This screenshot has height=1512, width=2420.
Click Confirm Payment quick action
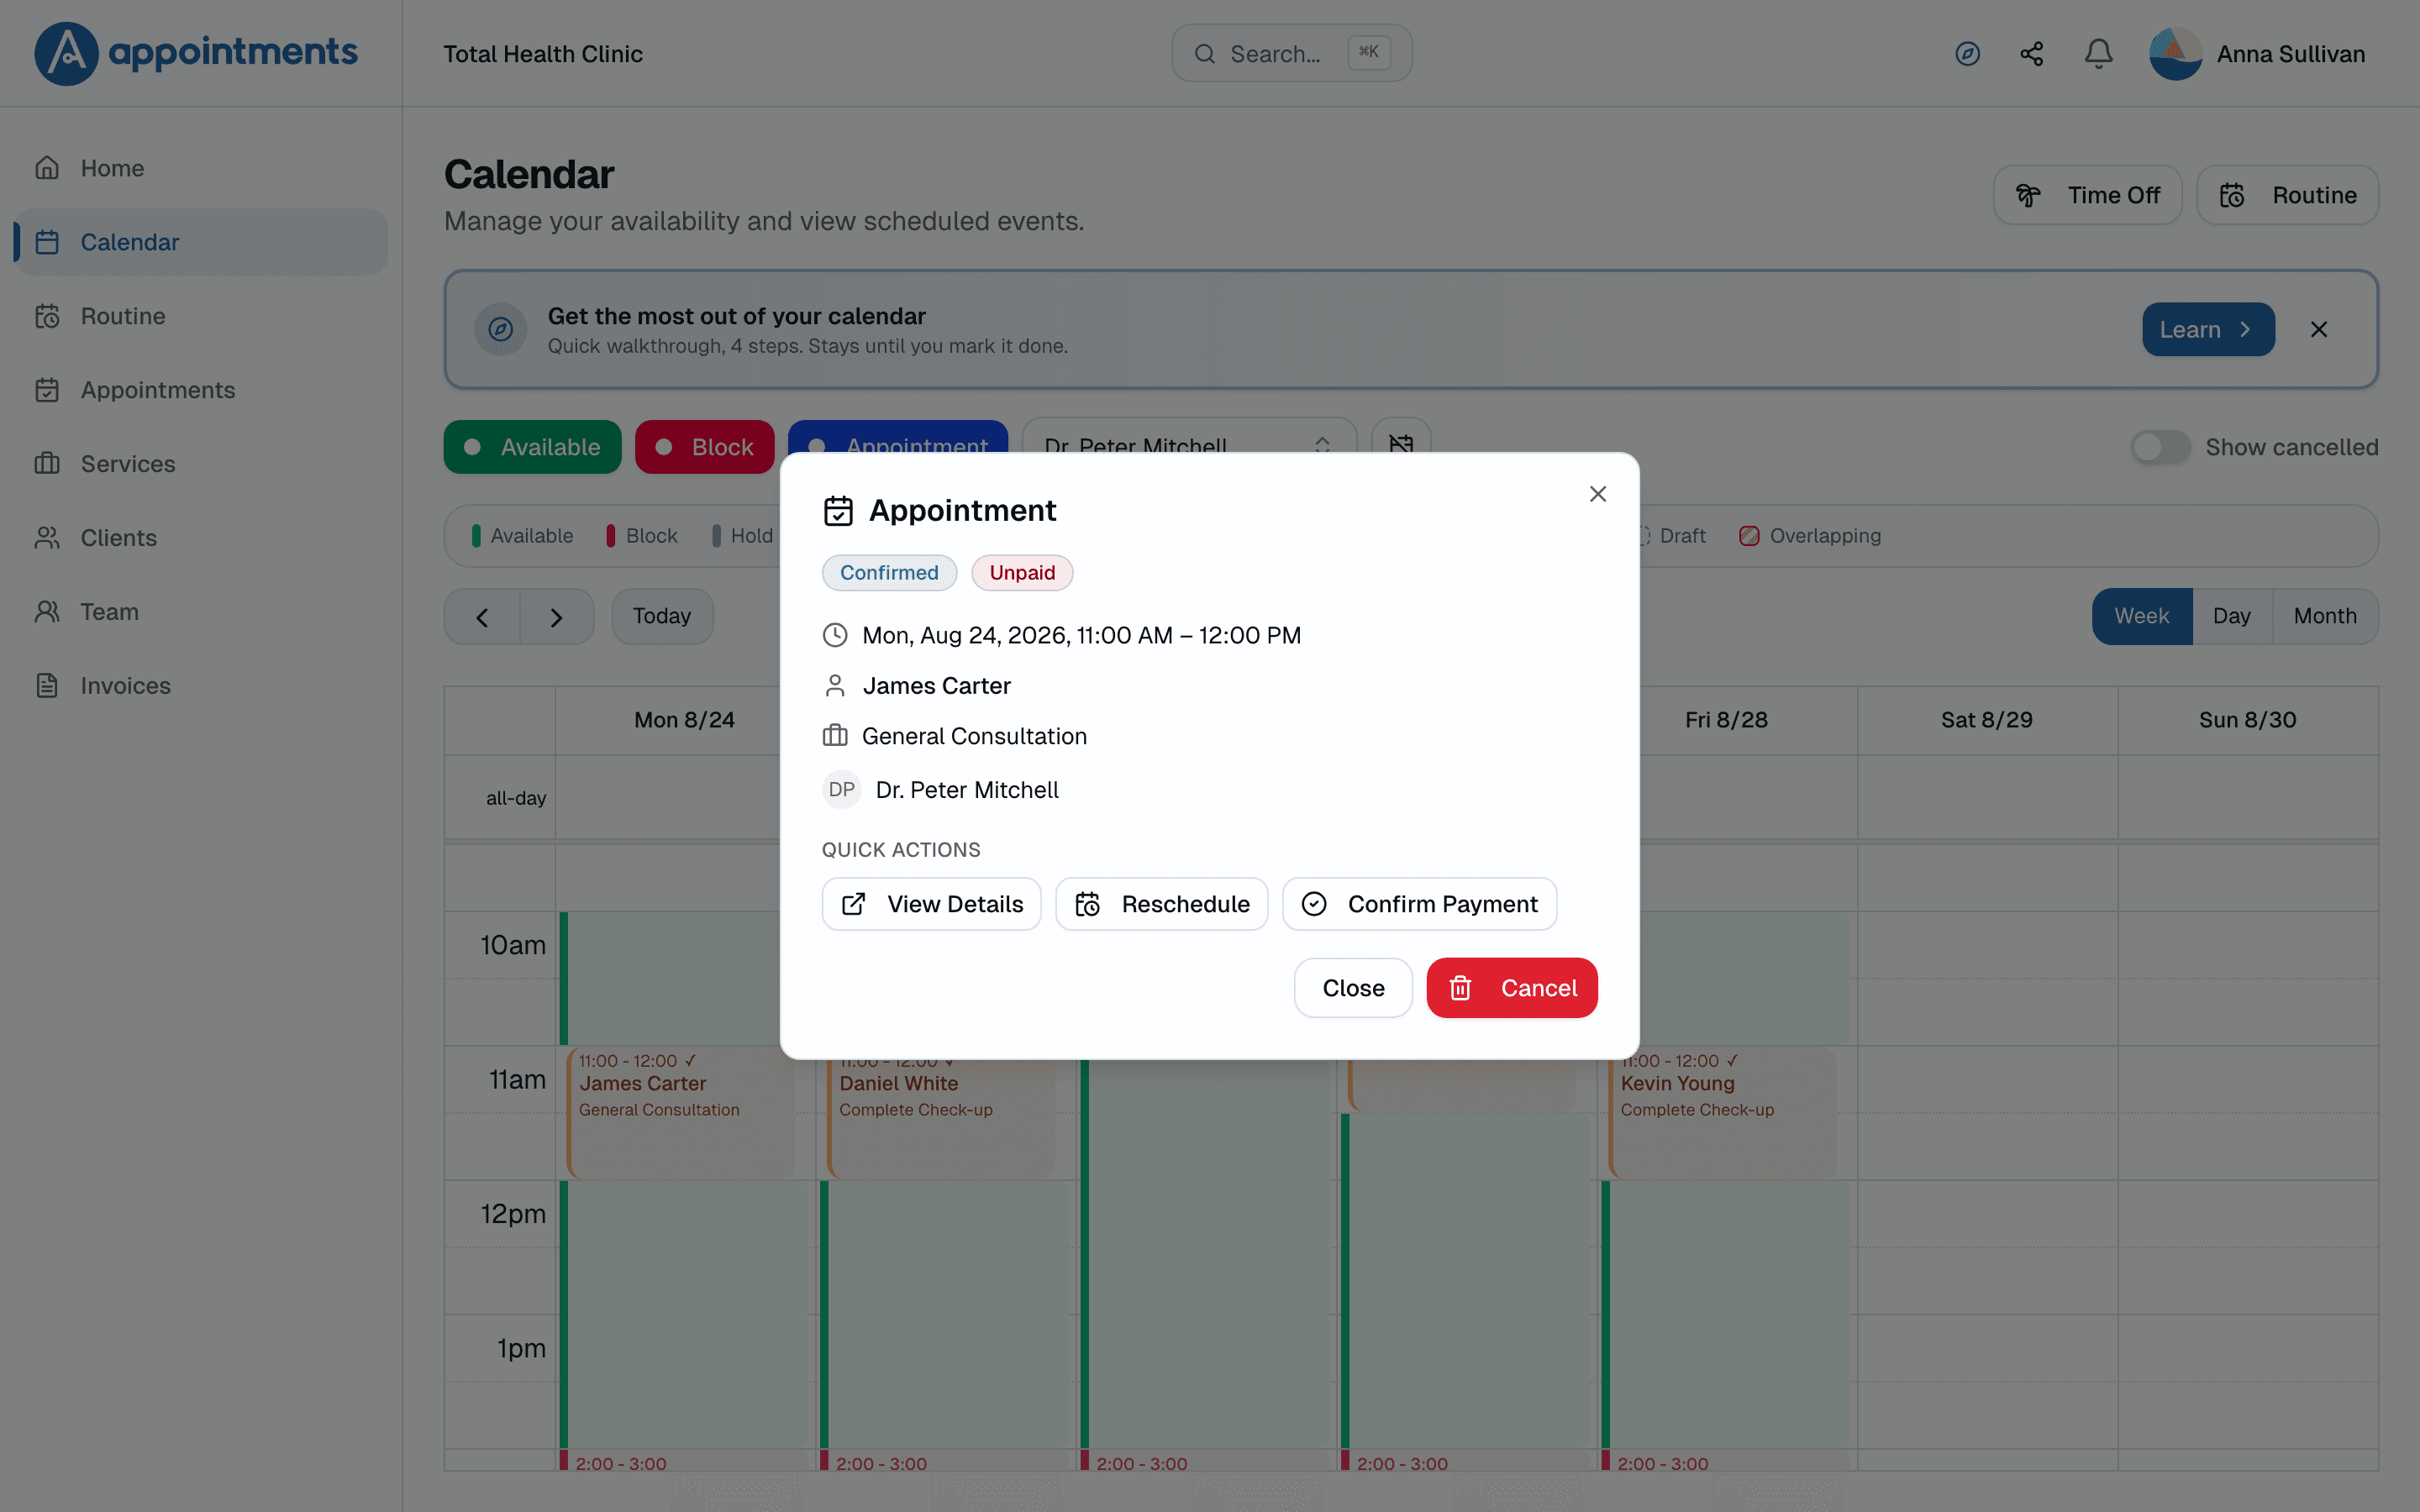(1419, 904)
